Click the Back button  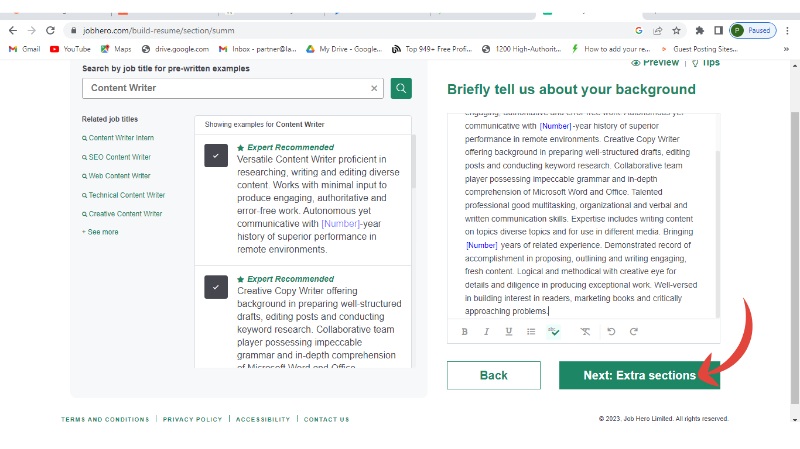click(494, 375)
